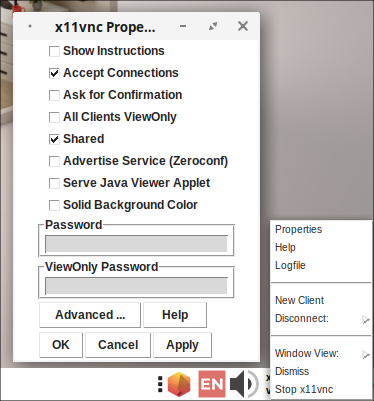Uncheck Accept Connections

pyautogui.click(x=54, y=73)
